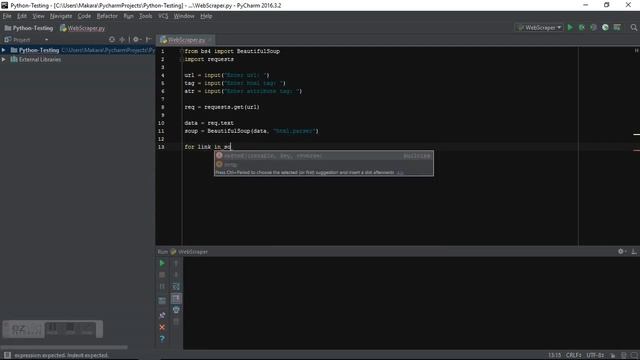Screen dimensions: 640x360
Task: Close the WebScraper.py editor tab
Action: [210, 40]
